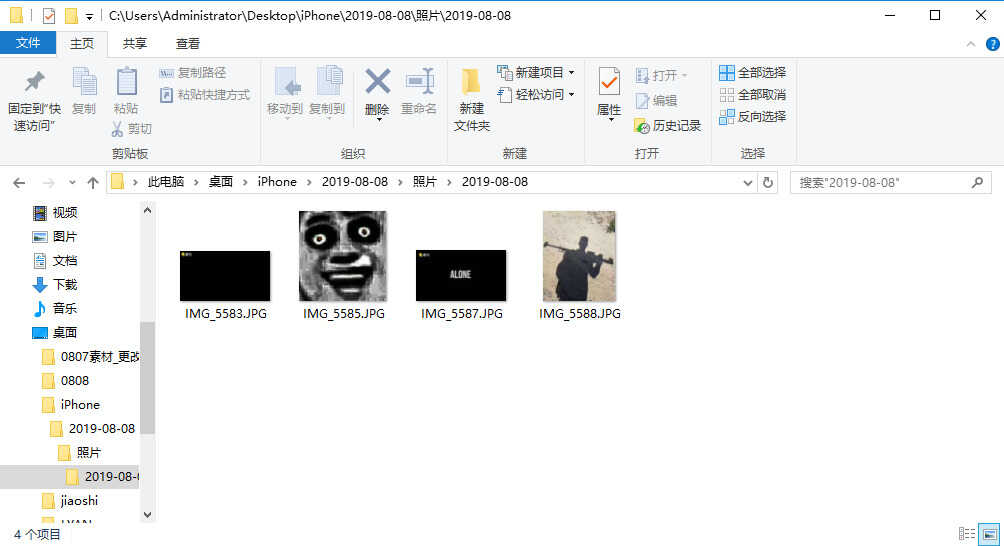Click 照片 in the address breadcrumb
Screen dimensions: 1004x546
tap(425, 182)
